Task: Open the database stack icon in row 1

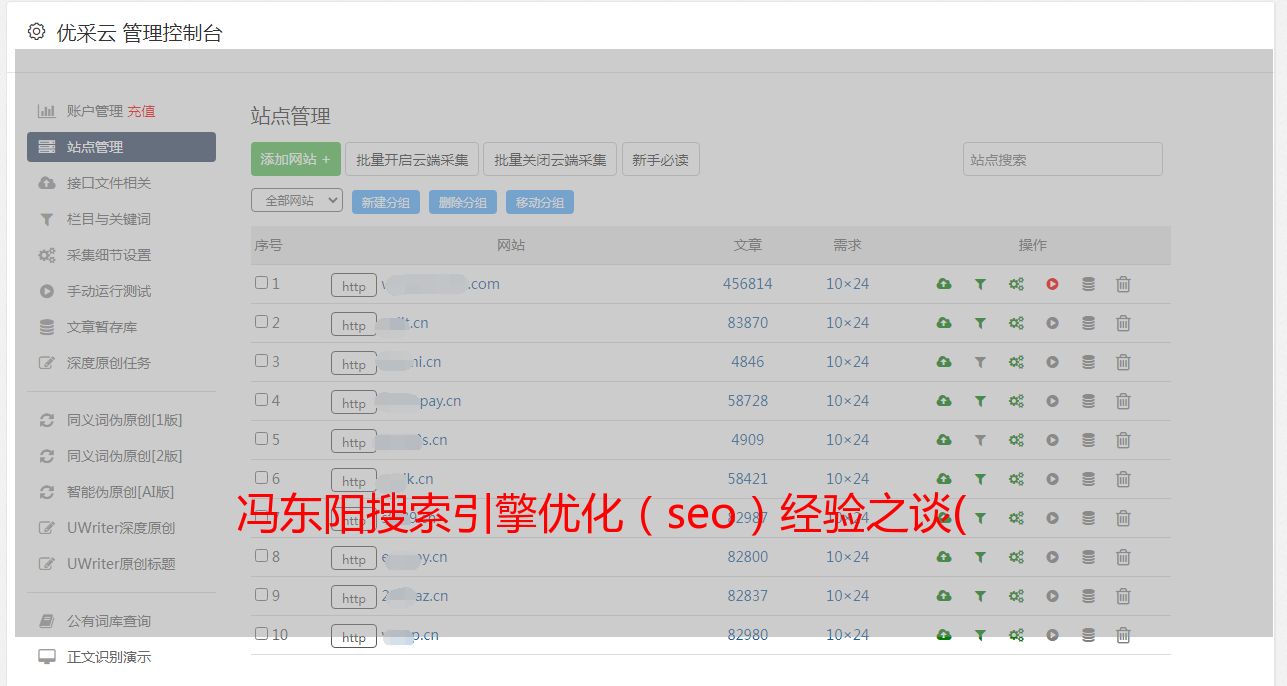Action: [1088, 284]
